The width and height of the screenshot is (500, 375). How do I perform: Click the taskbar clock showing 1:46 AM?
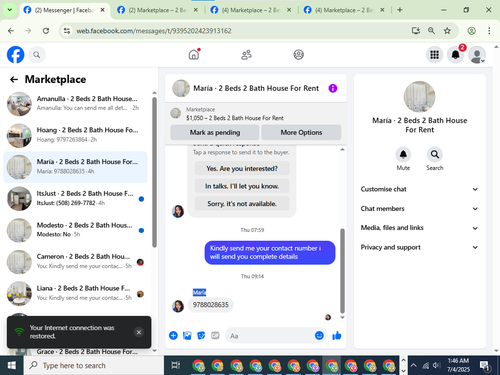coord(458,365)
